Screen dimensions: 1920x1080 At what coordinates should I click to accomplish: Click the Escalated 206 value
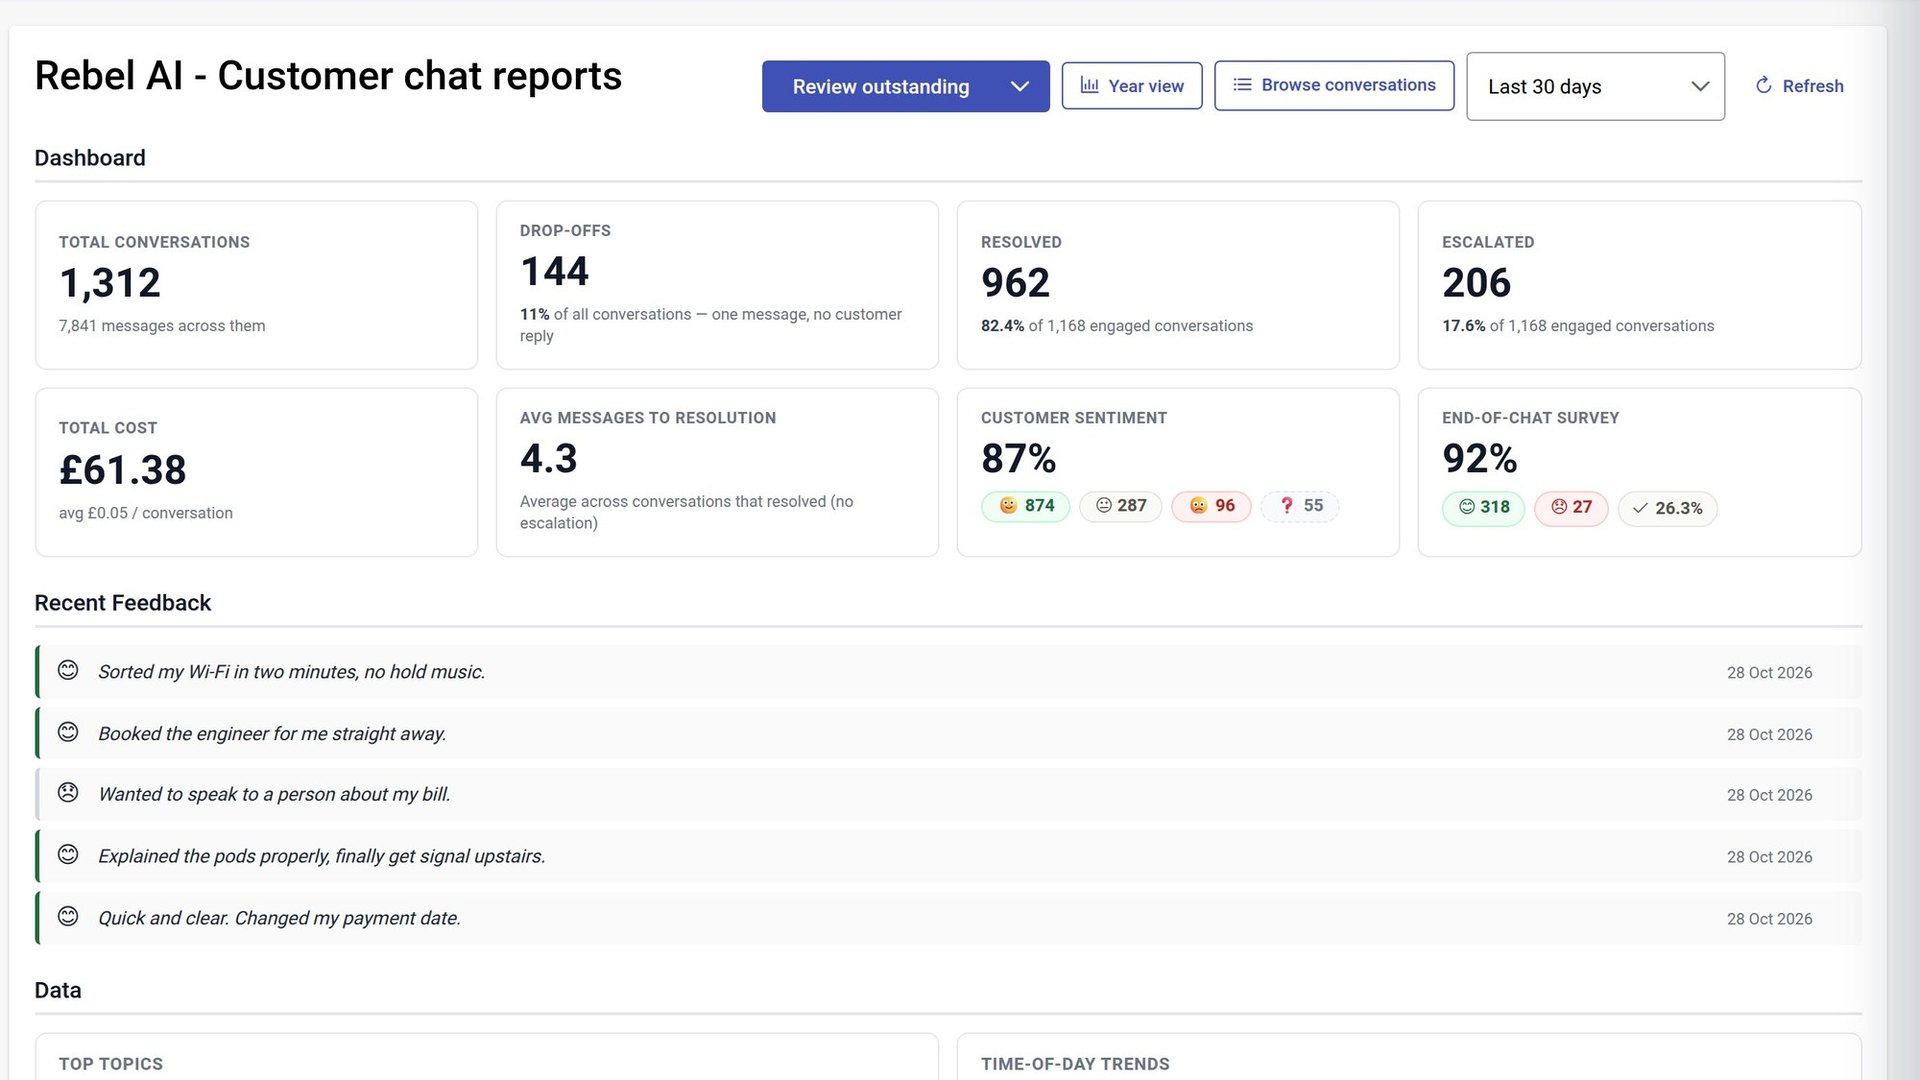1477,283
